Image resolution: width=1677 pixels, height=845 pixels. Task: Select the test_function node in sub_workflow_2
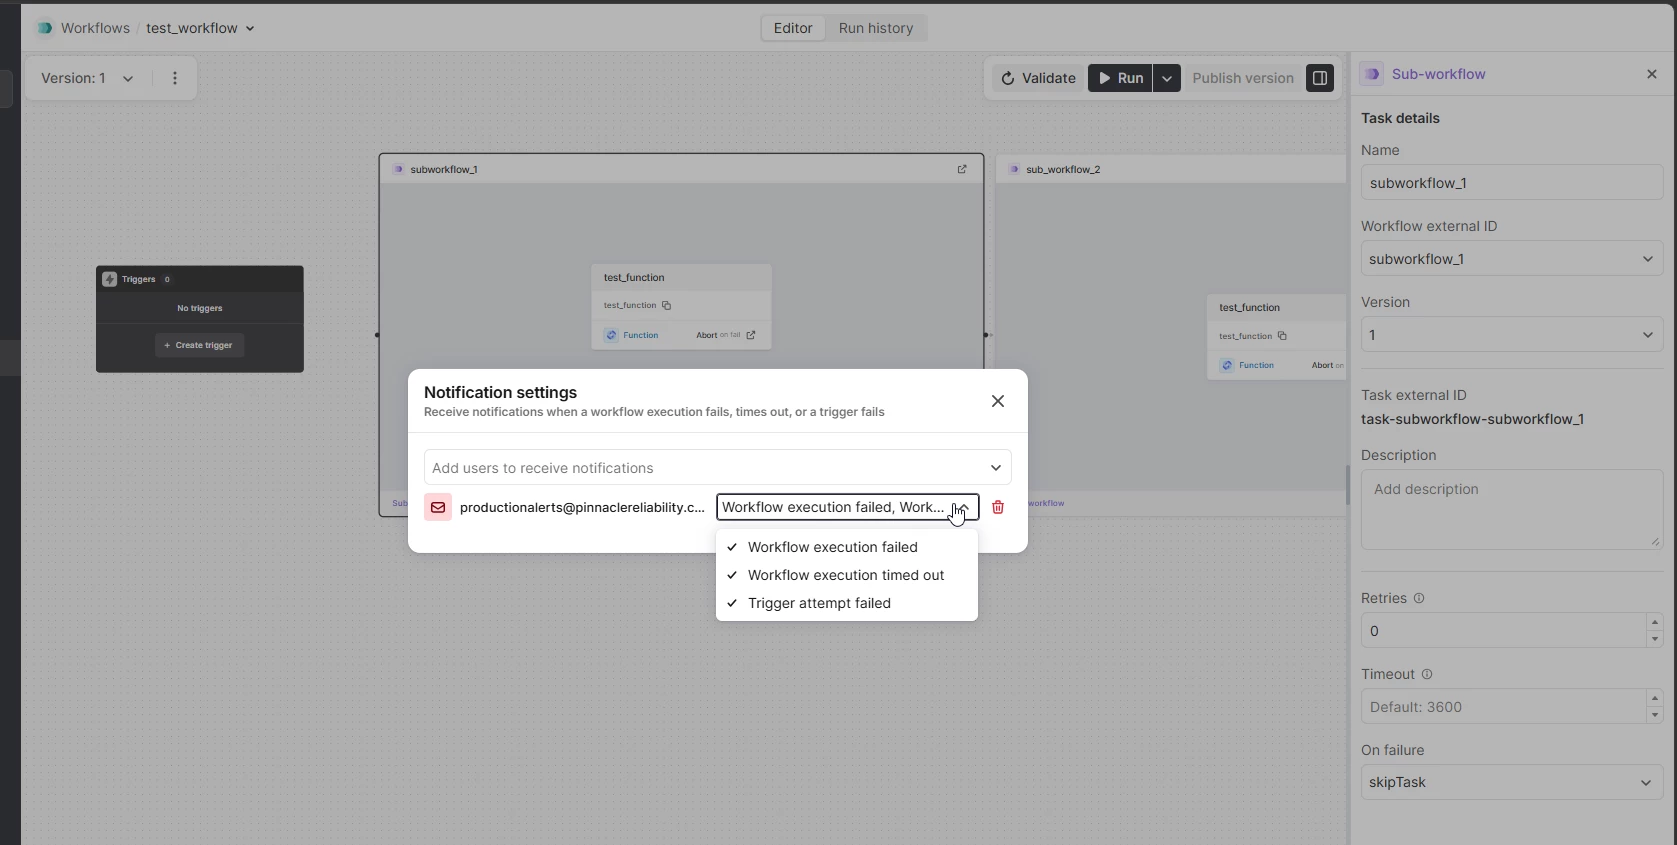click(x=1276, y=337)
